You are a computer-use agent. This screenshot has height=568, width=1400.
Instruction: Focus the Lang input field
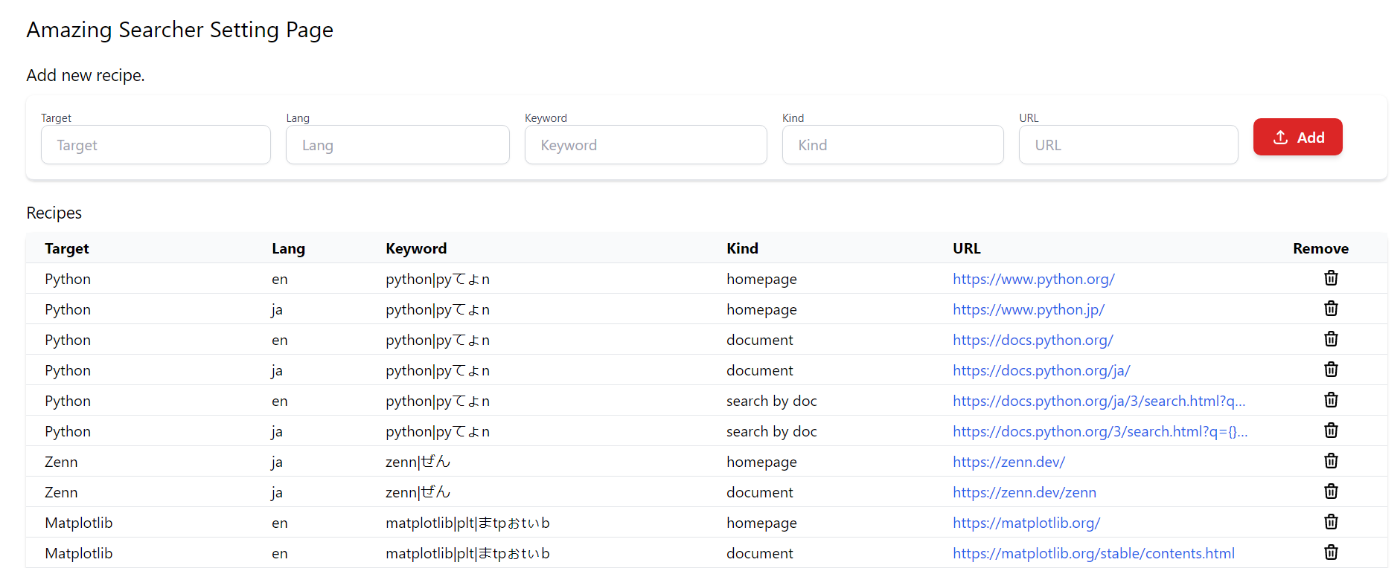398,145
